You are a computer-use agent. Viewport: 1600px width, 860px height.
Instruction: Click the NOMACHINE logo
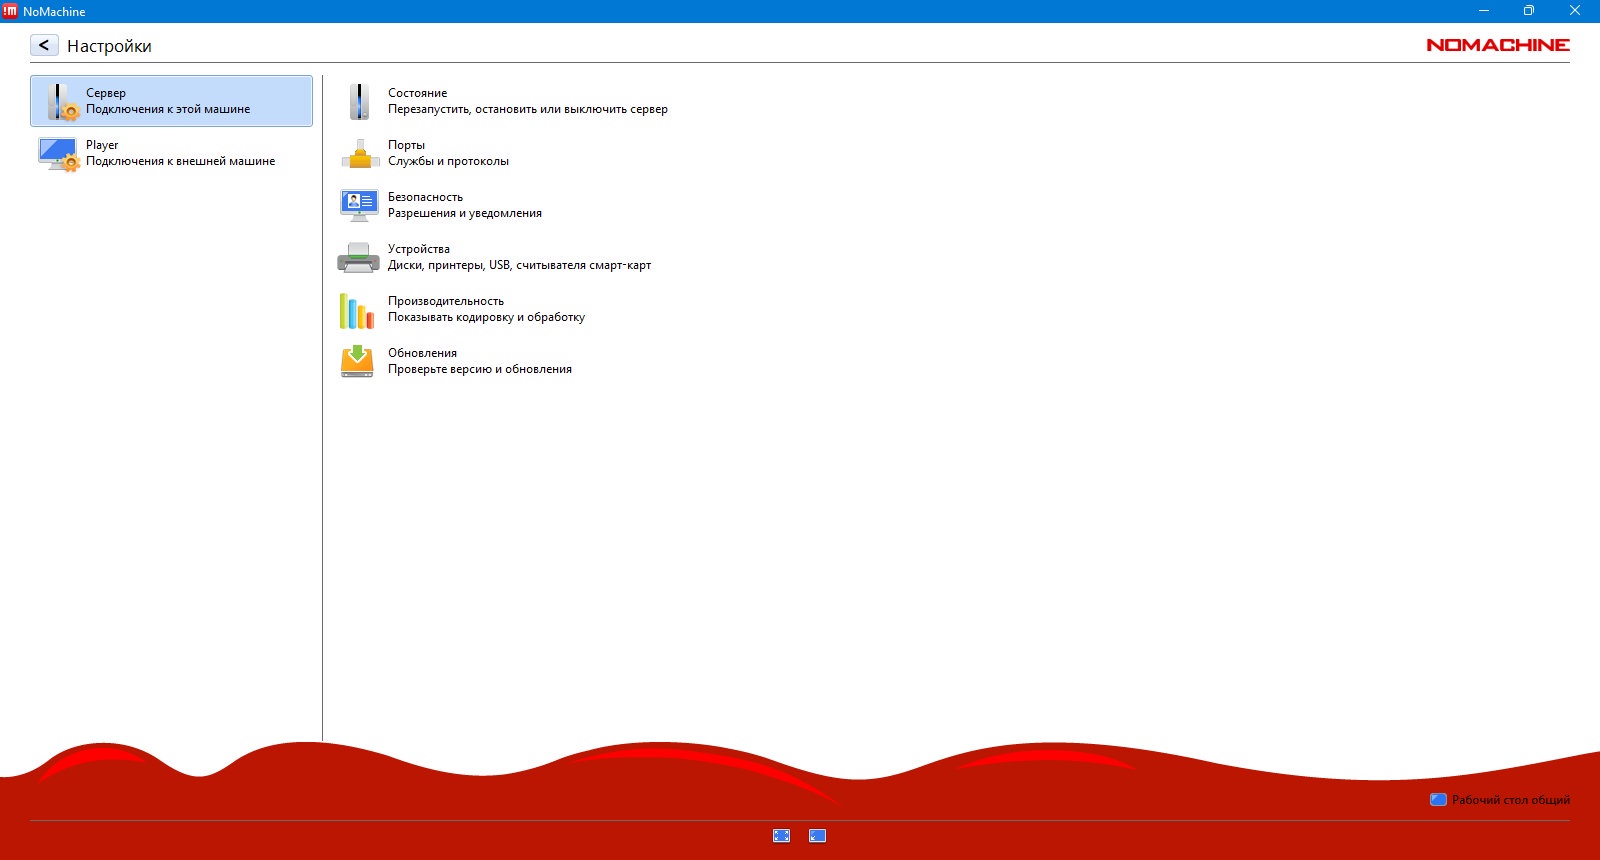click(1497, 45)
